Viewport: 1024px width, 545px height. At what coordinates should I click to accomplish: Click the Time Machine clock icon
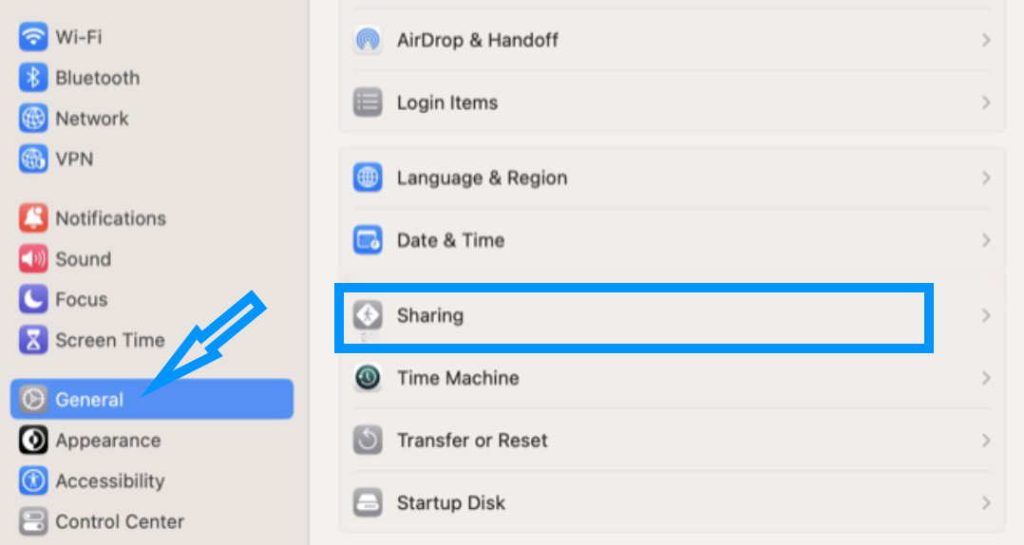pos(368,377)
